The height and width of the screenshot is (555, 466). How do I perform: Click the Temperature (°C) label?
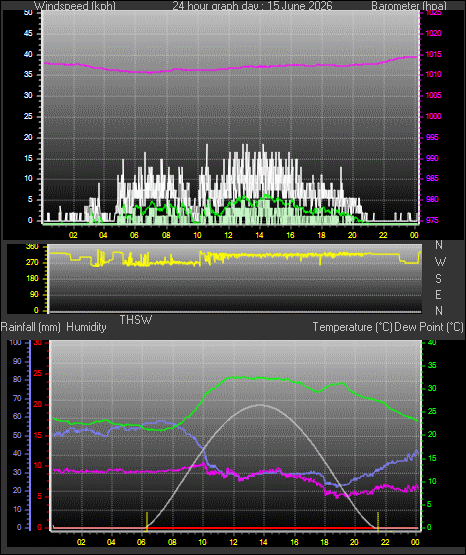[352, 327]
